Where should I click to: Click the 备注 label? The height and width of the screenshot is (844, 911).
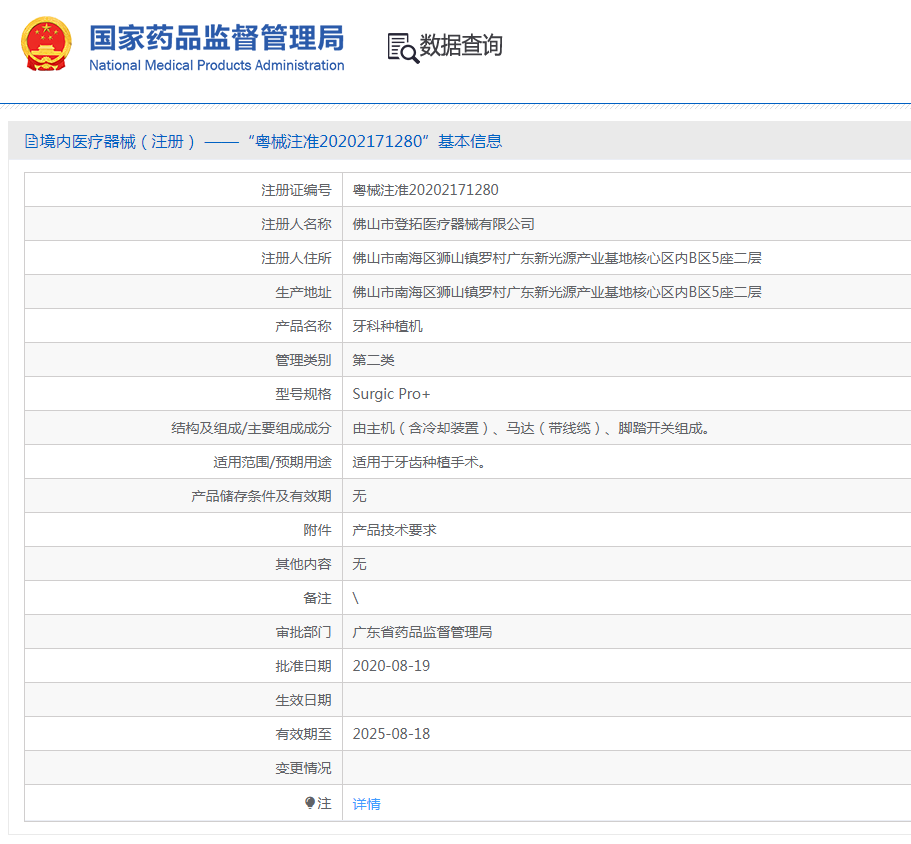(x=317, y=598)
